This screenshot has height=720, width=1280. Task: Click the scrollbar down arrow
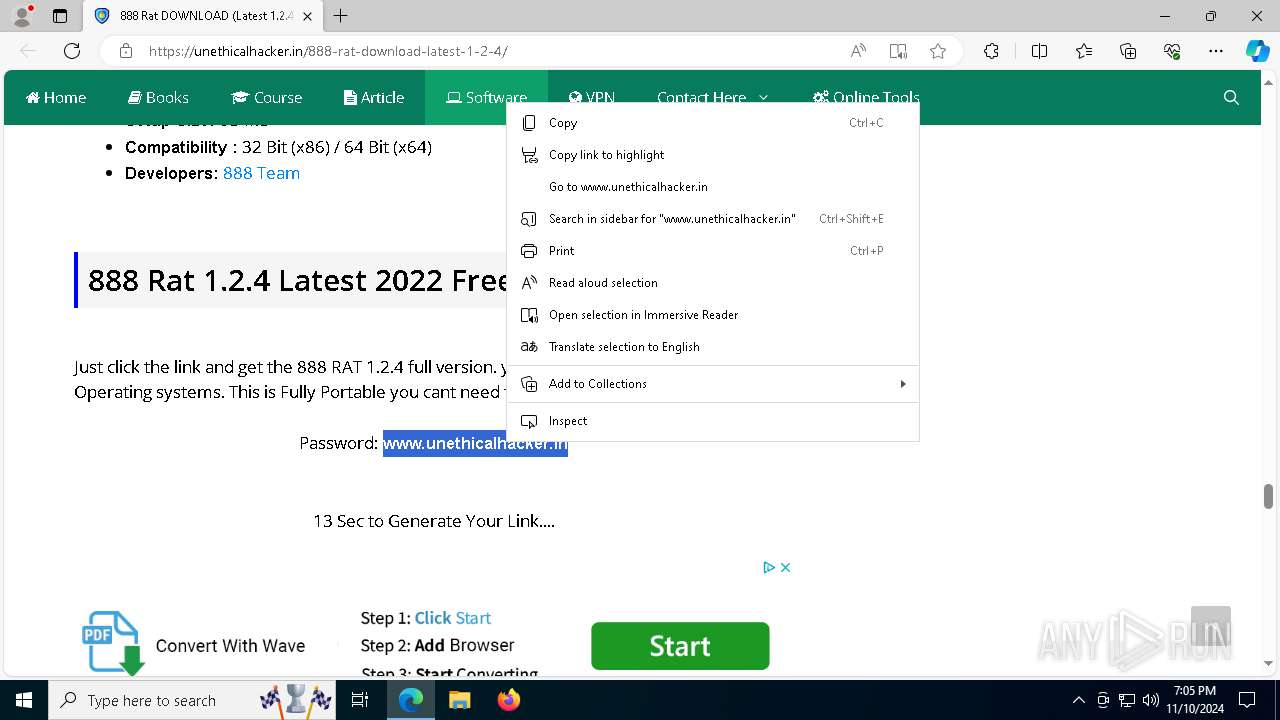pos(1268,663)
